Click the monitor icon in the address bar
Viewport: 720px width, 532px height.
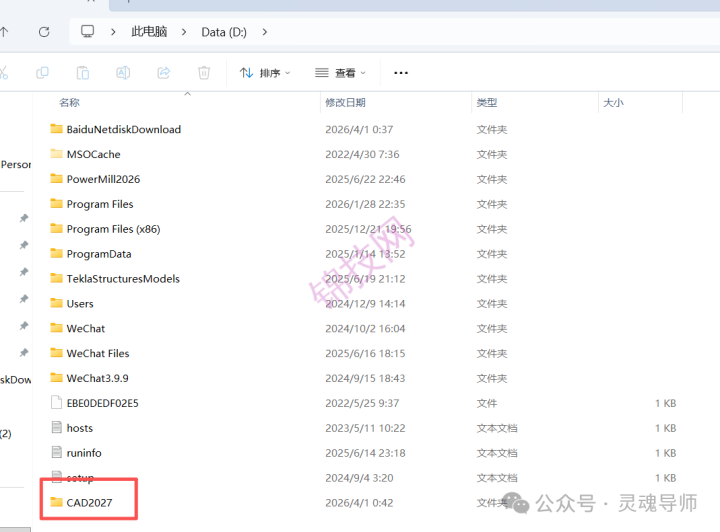pos(88,32)
